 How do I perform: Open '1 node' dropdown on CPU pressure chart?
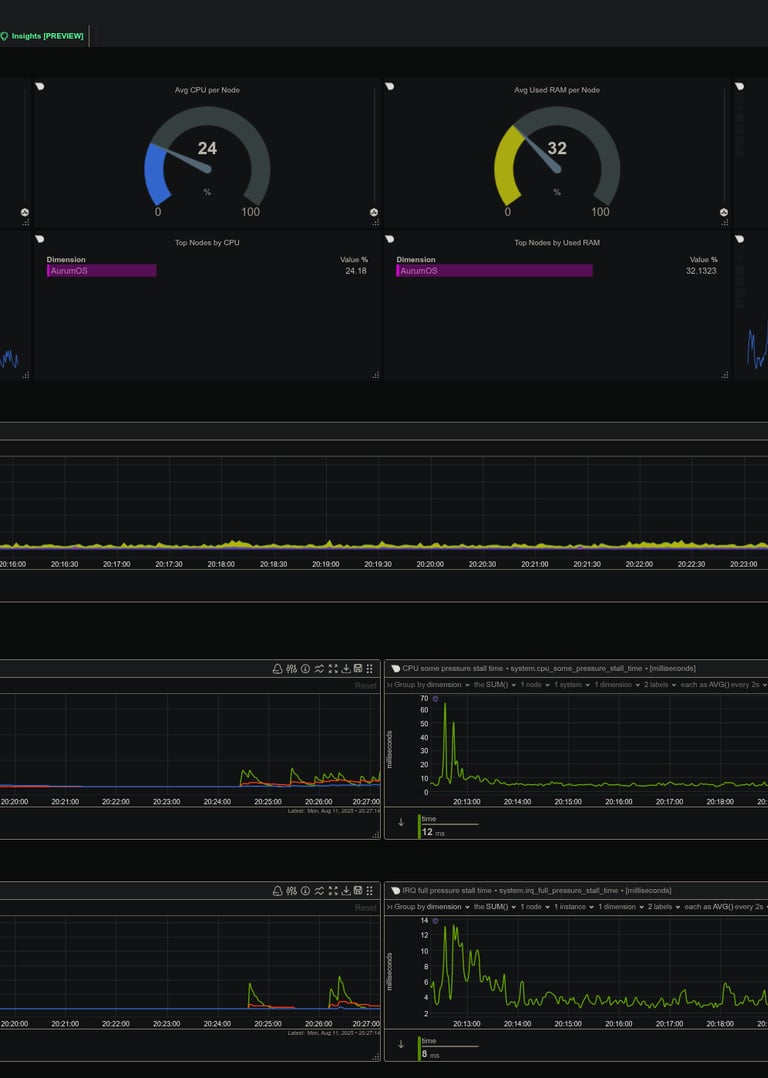click(x=534, y=685)
